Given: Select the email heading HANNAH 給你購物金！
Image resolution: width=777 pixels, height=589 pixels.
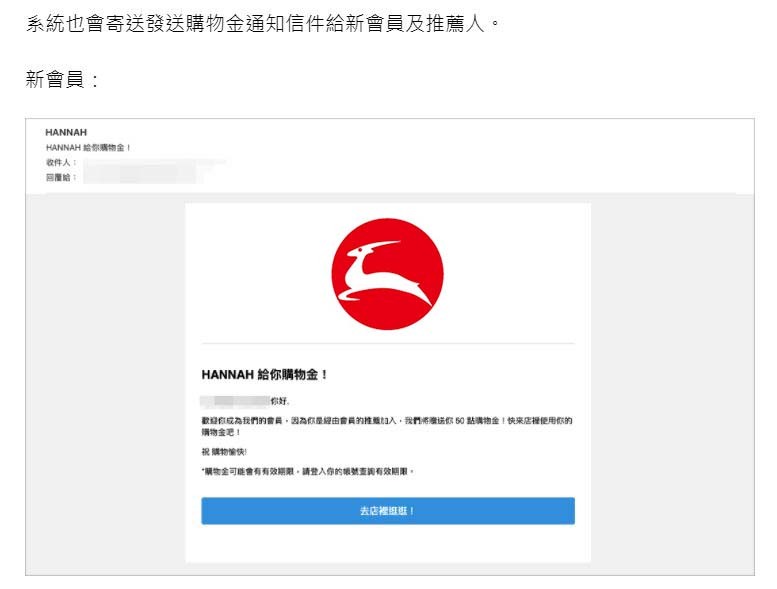Looking at the screenshot, I should tap(264, 375).
